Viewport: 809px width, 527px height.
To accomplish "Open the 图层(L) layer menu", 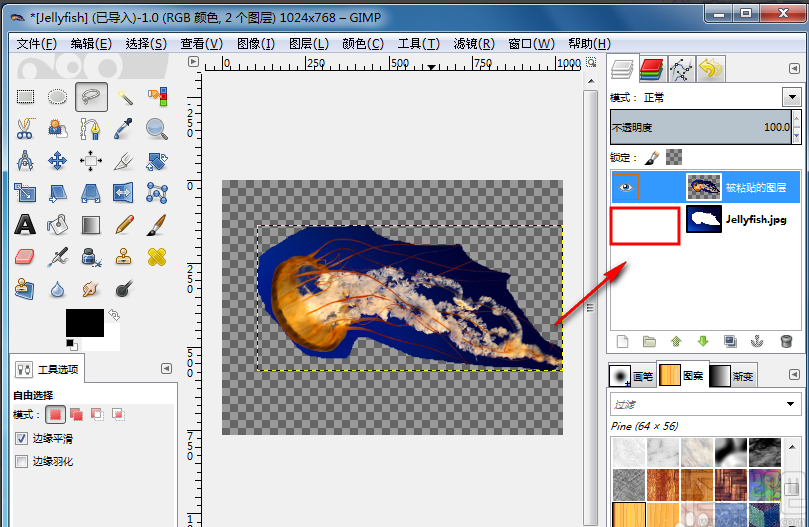I will click(309, 44).
